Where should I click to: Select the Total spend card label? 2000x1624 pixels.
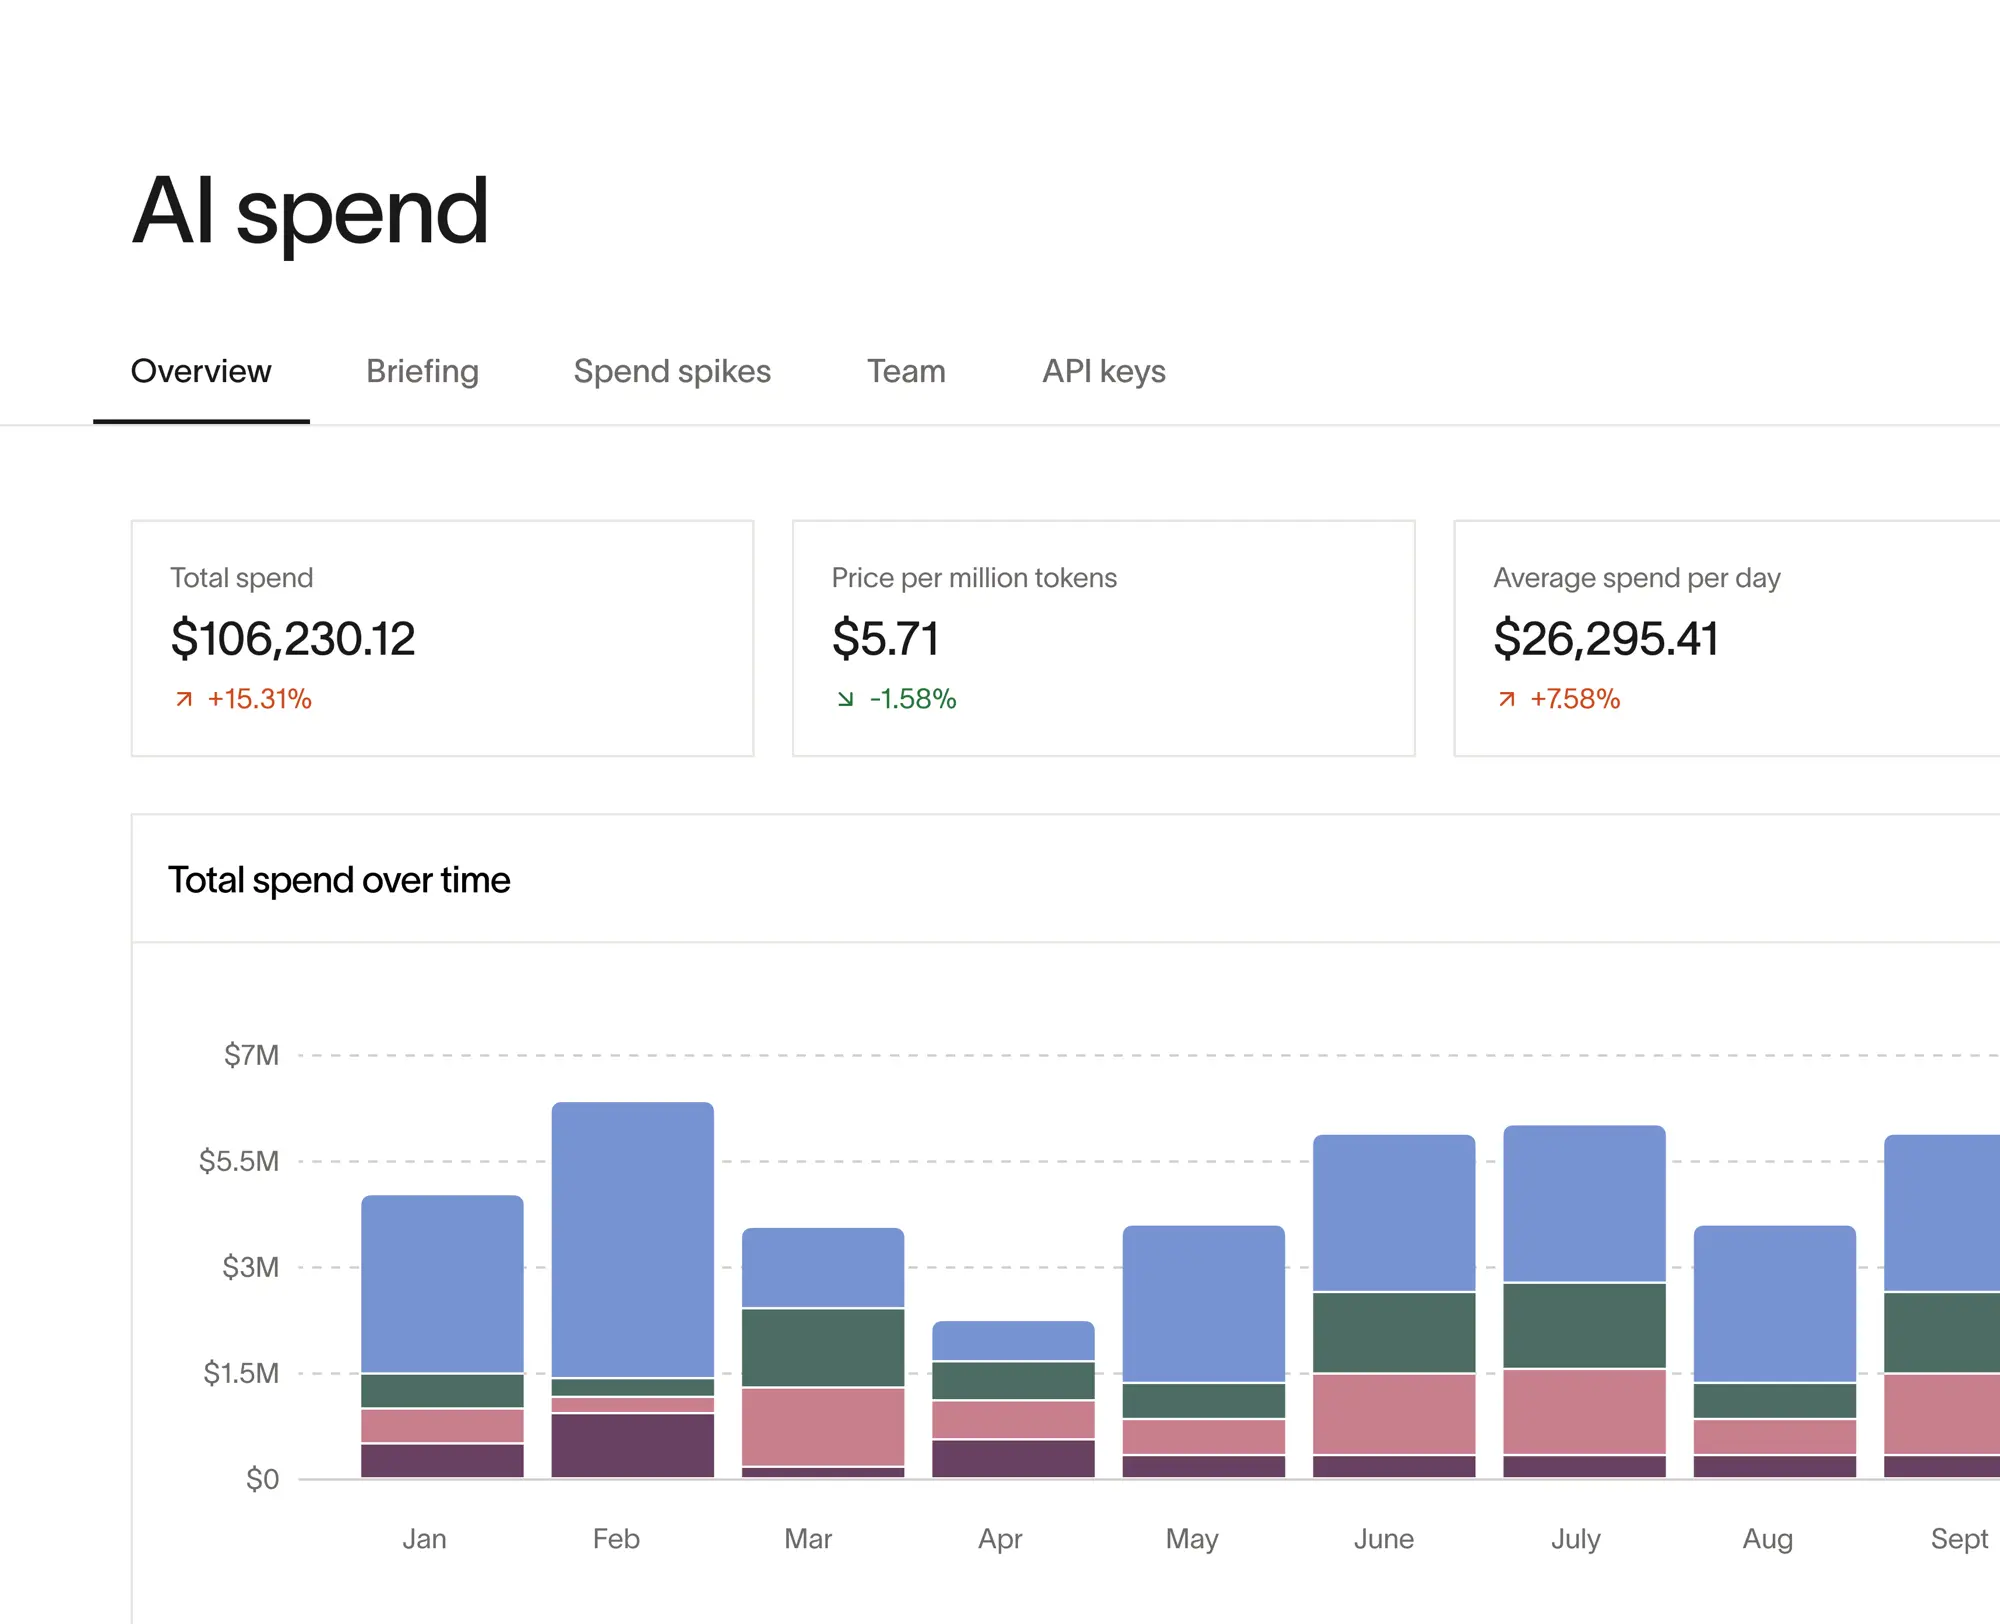point(242,578)
